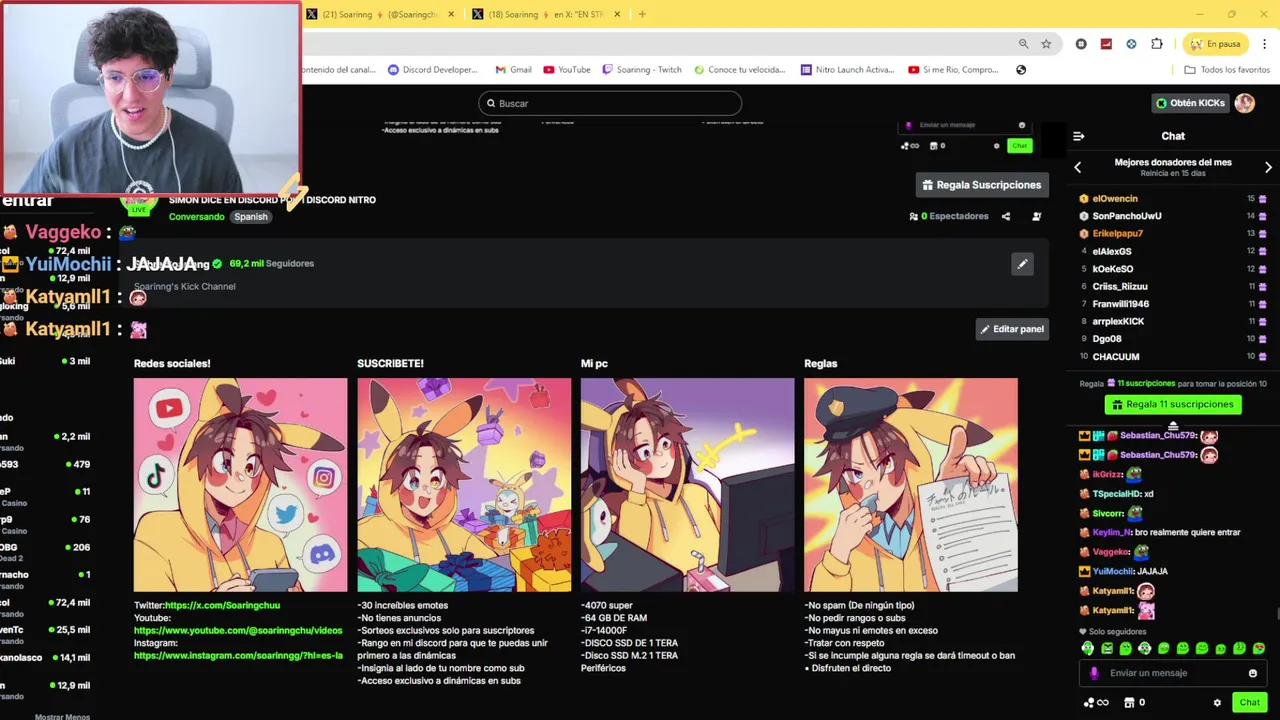Viewport: 1280px width, 720px height.
Task: Bookmark page with the star icon
Action: [1046, 44]
